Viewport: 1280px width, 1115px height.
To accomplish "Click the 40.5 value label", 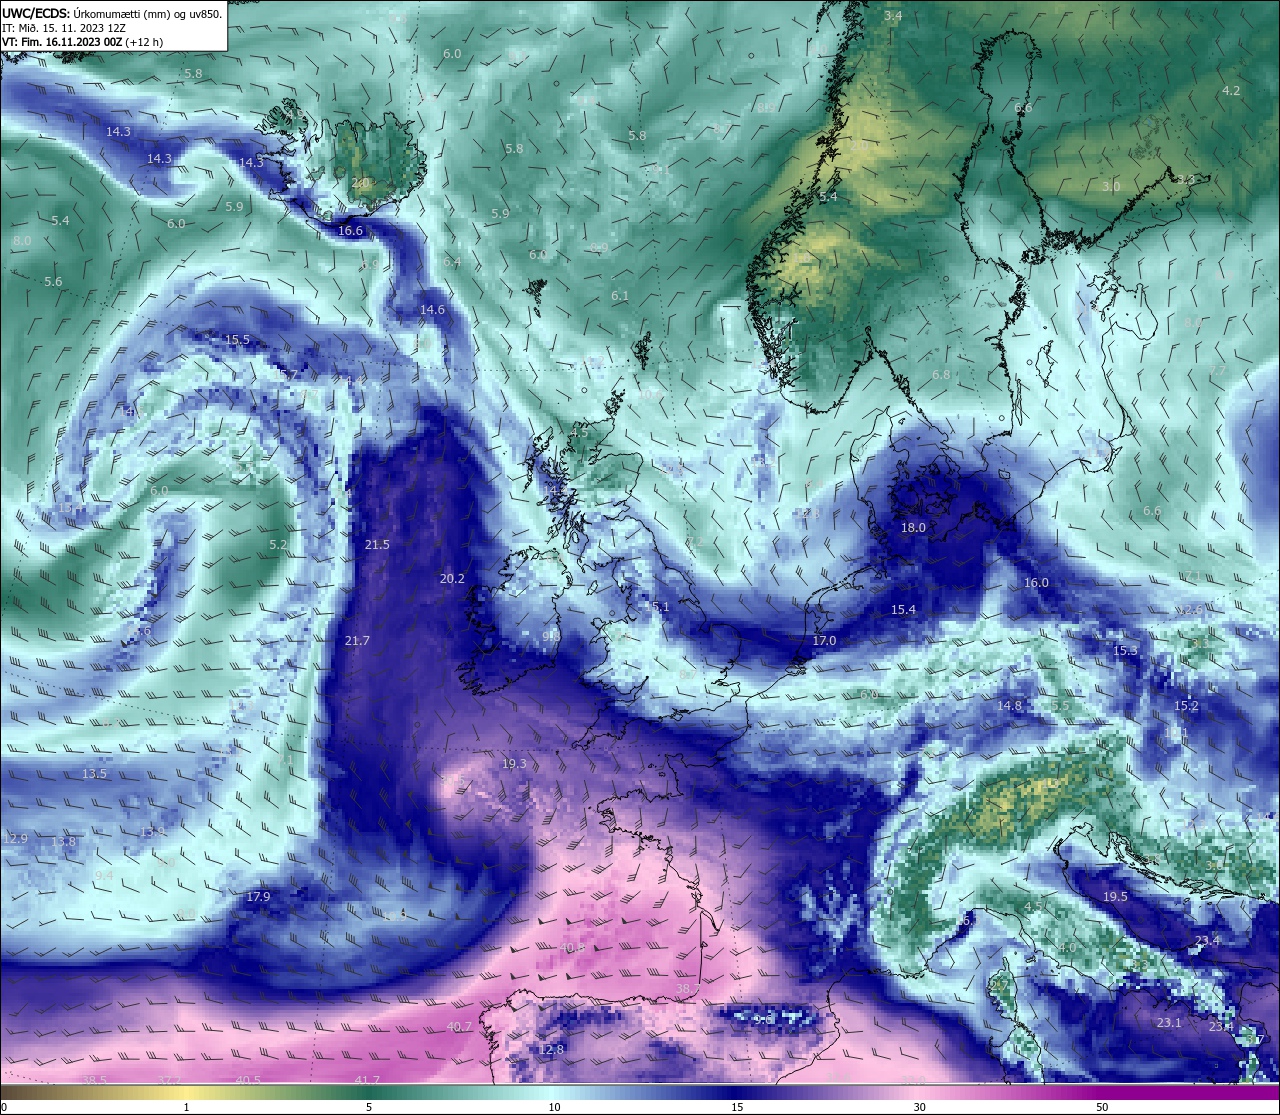I will [x=248, y=1079].
